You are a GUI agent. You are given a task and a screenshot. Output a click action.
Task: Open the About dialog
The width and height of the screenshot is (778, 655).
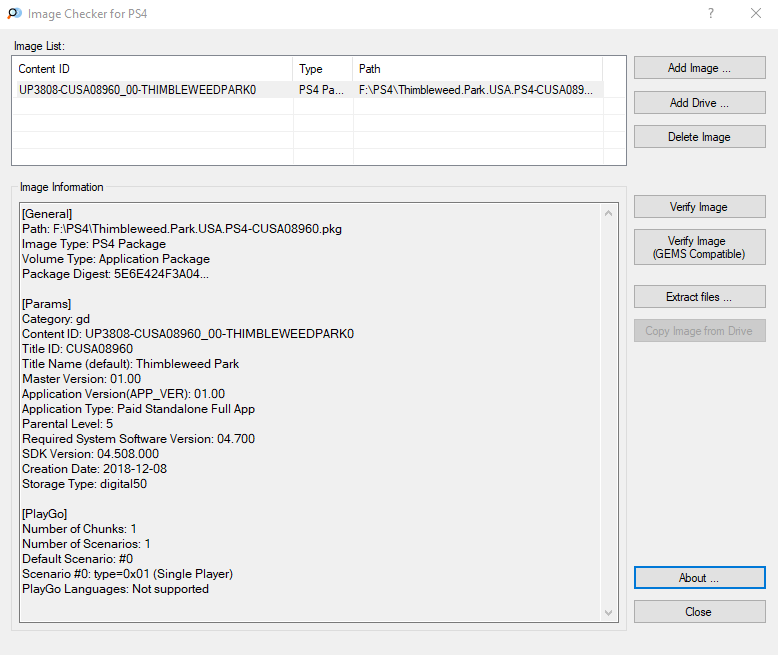tap(700, 578)
